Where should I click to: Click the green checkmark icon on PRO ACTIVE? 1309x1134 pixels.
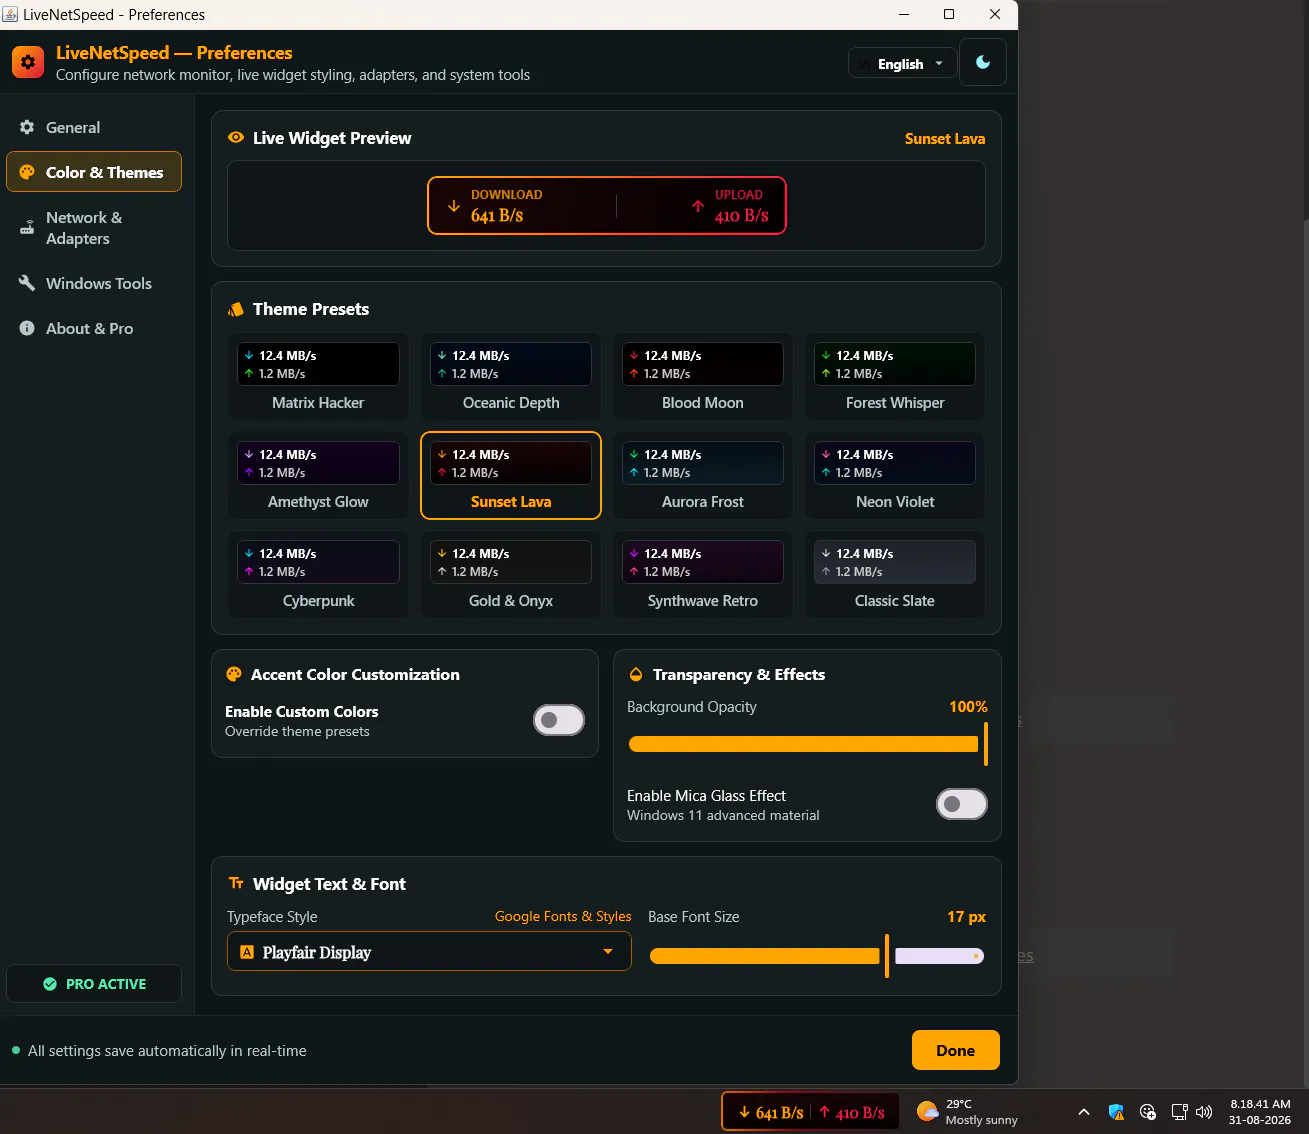[x=50, y=984]
